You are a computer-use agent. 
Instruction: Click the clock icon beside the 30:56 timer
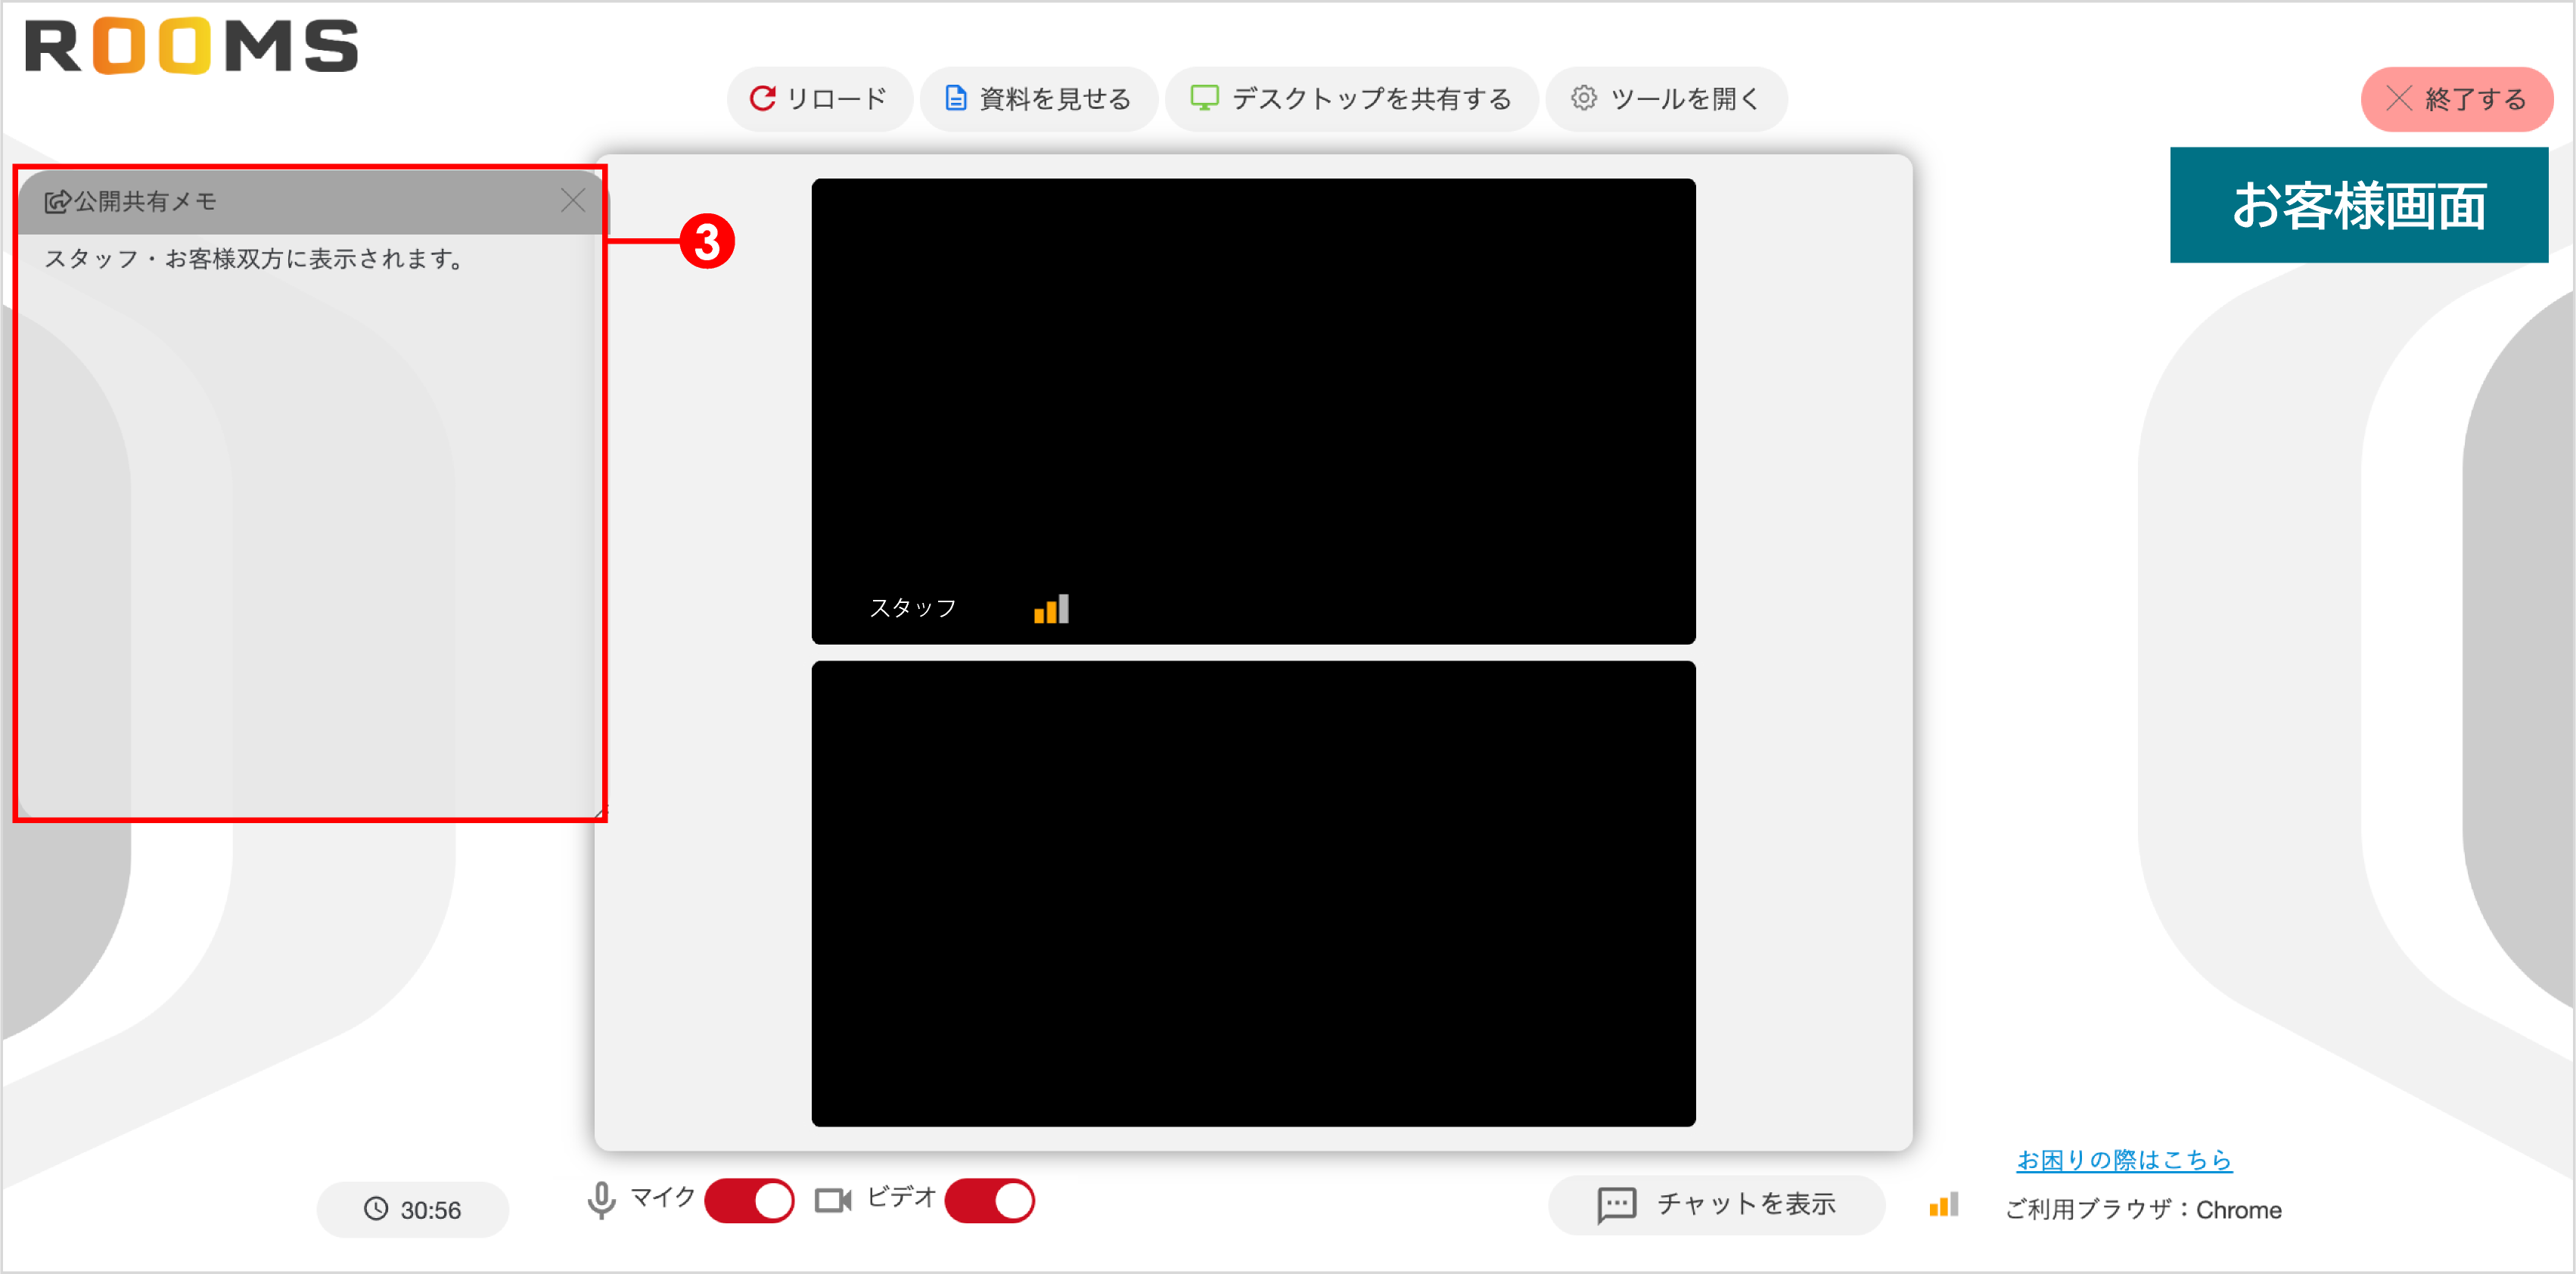tap(377, 1209)
